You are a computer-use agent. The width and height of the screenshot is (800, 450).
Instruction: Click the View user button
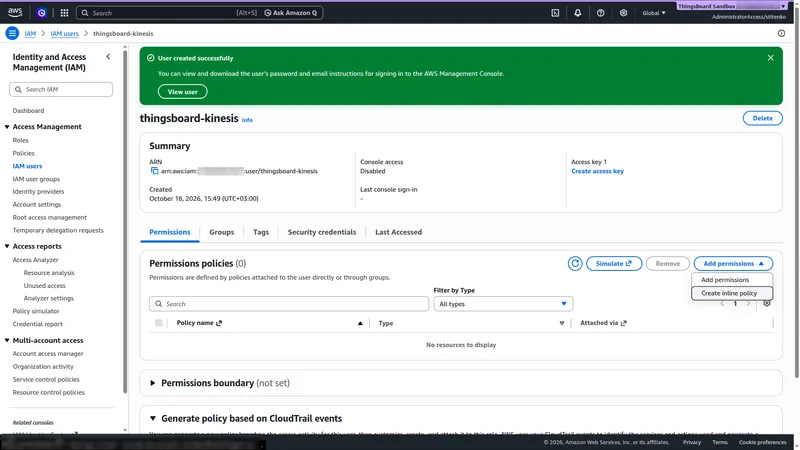click(183, 92)
